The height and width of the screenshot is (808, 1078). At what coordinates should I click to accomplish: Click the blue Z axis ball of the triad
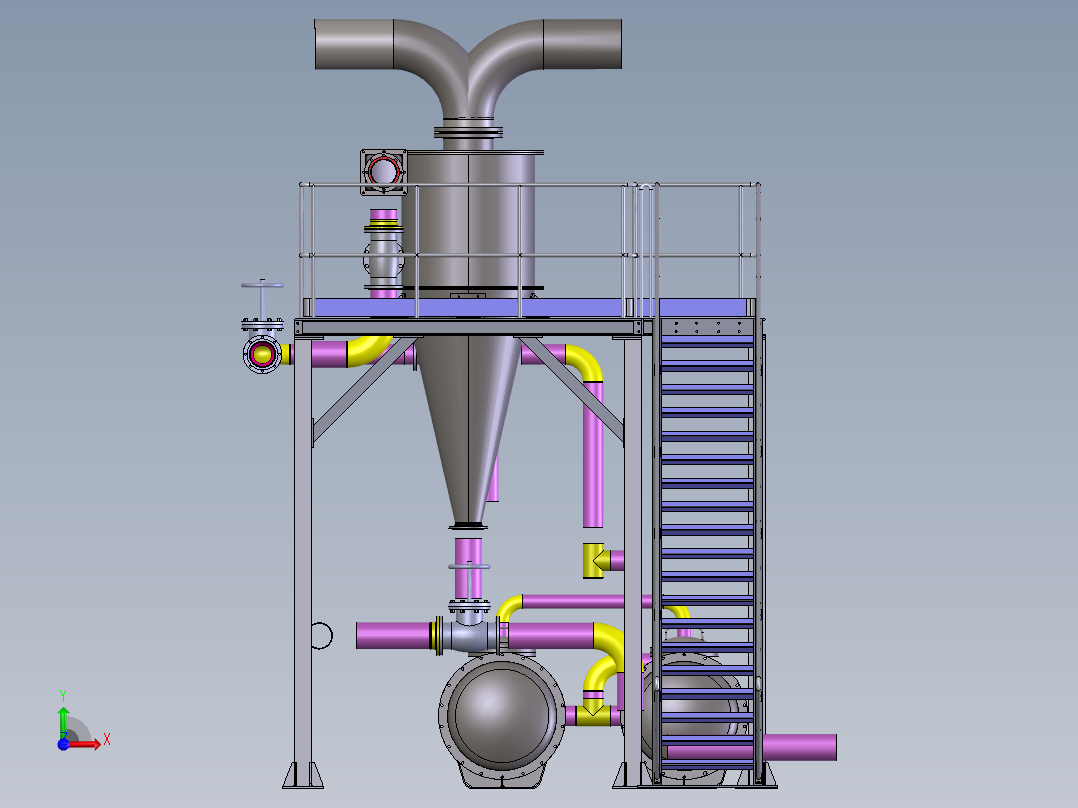coord(63,745)
